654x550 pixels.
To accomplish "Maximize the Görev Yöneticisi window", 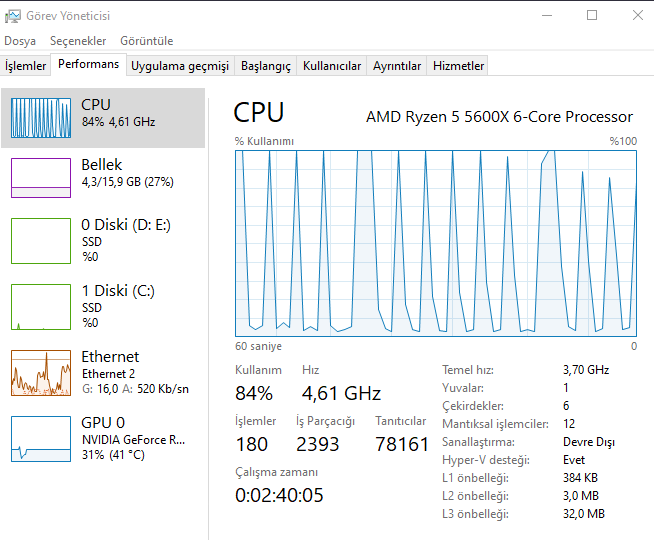I will click(x=592, y=15).
